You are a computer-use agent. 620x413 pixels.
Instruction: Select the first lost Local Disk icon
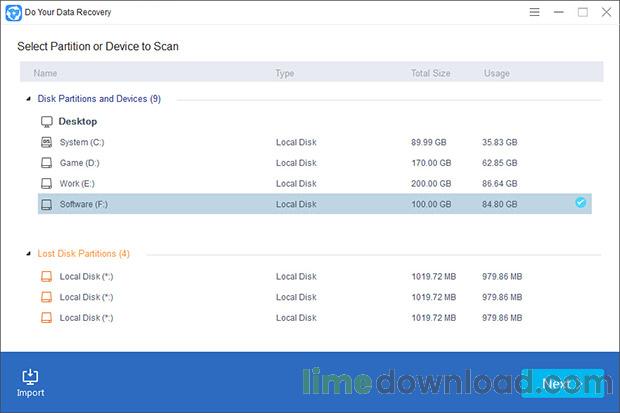[x=46, y=276]
